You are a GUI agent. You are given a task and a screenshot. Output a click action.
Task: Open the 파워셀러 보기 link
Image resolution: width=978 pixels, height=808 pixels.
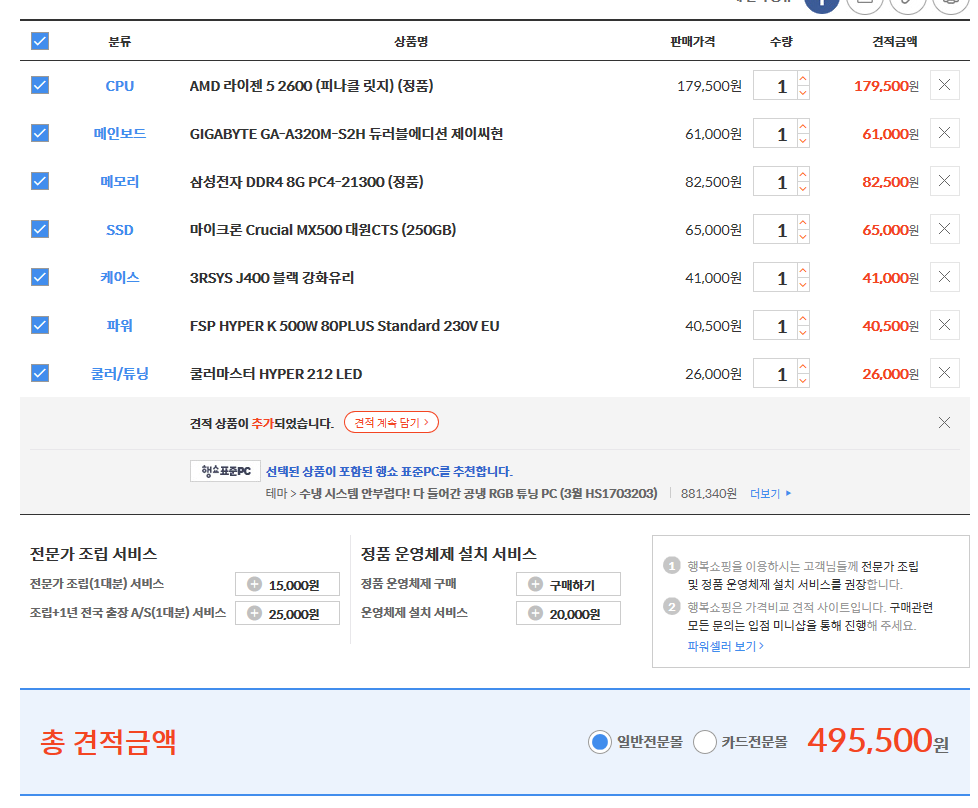point(725,646)
